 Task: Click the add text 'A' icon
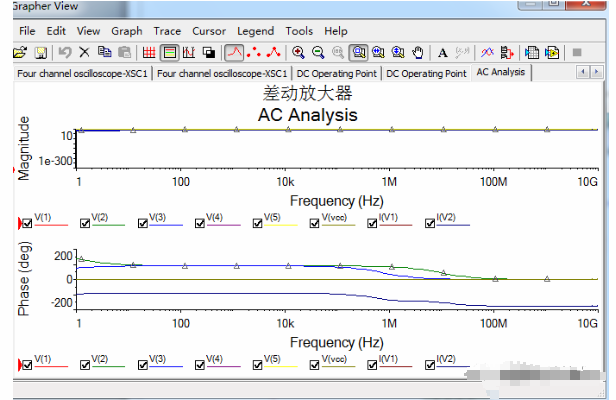(x=443, y=52)
